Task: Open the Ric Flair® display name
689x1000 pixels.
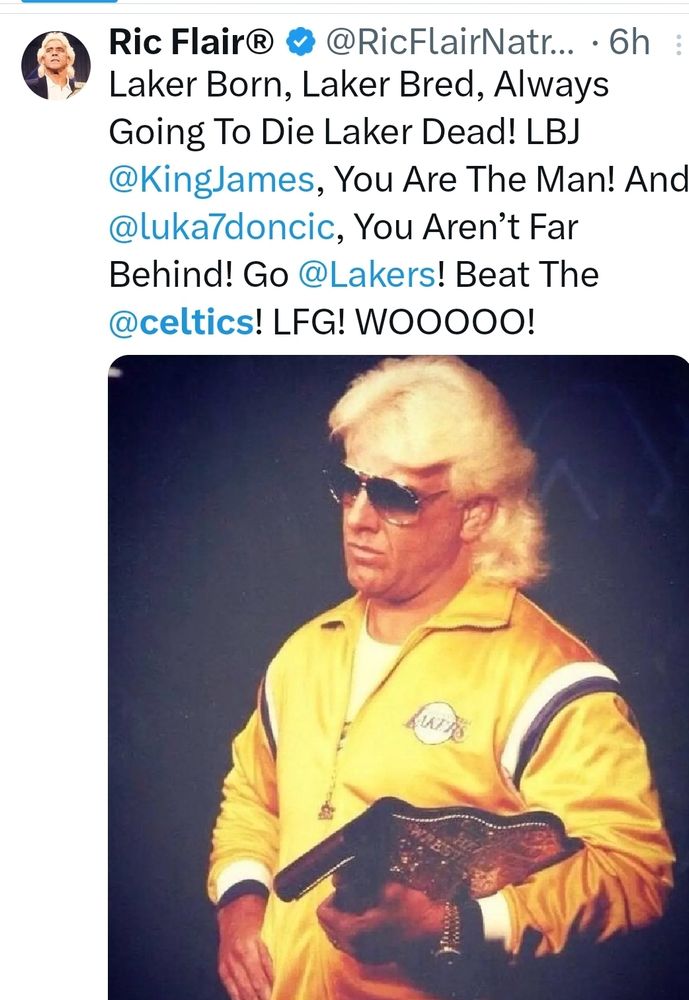Action: [x=191, y=42]
